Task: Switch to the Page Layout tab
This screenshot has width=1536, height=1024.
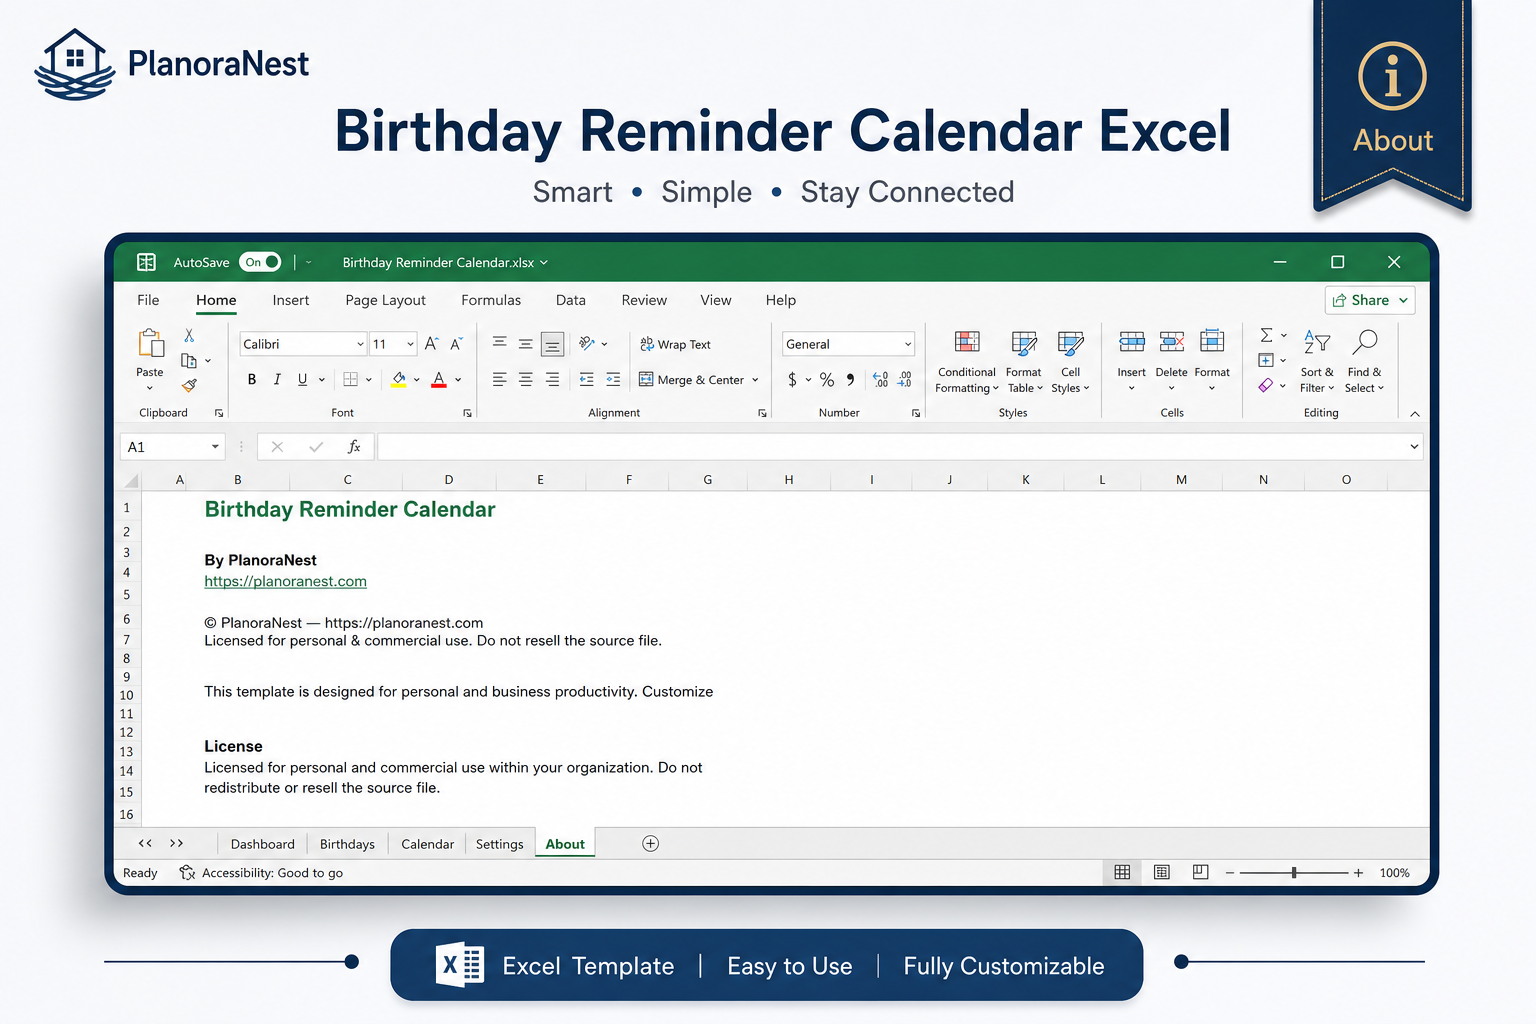Action: pyautogui.click(x=386, y=300)
